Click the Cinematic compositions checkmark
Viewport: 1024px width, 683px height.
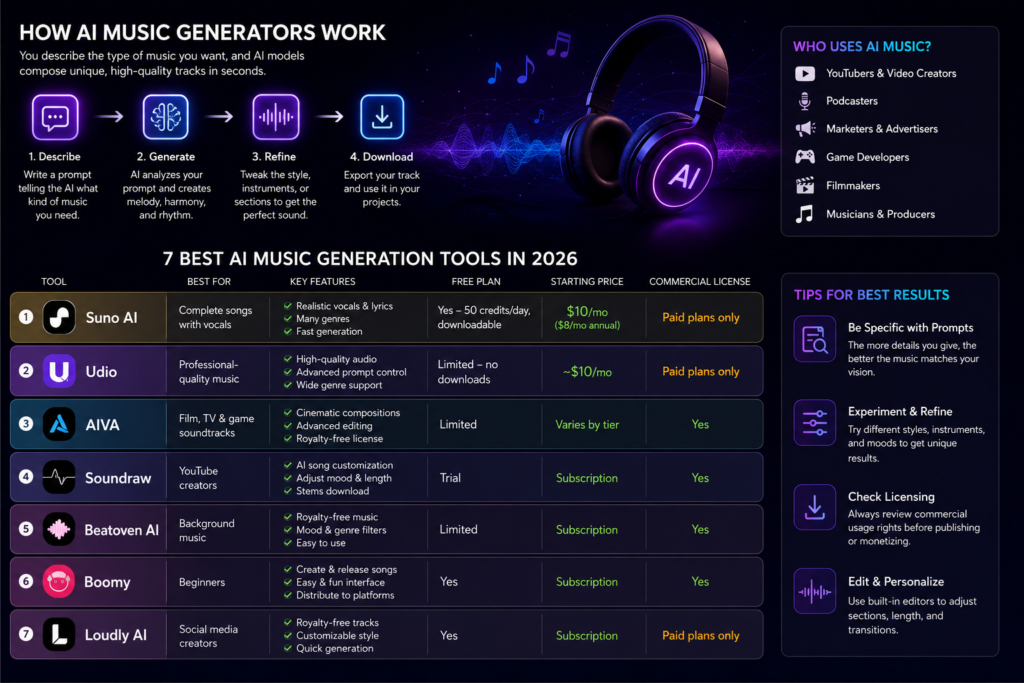click(287, 413)
